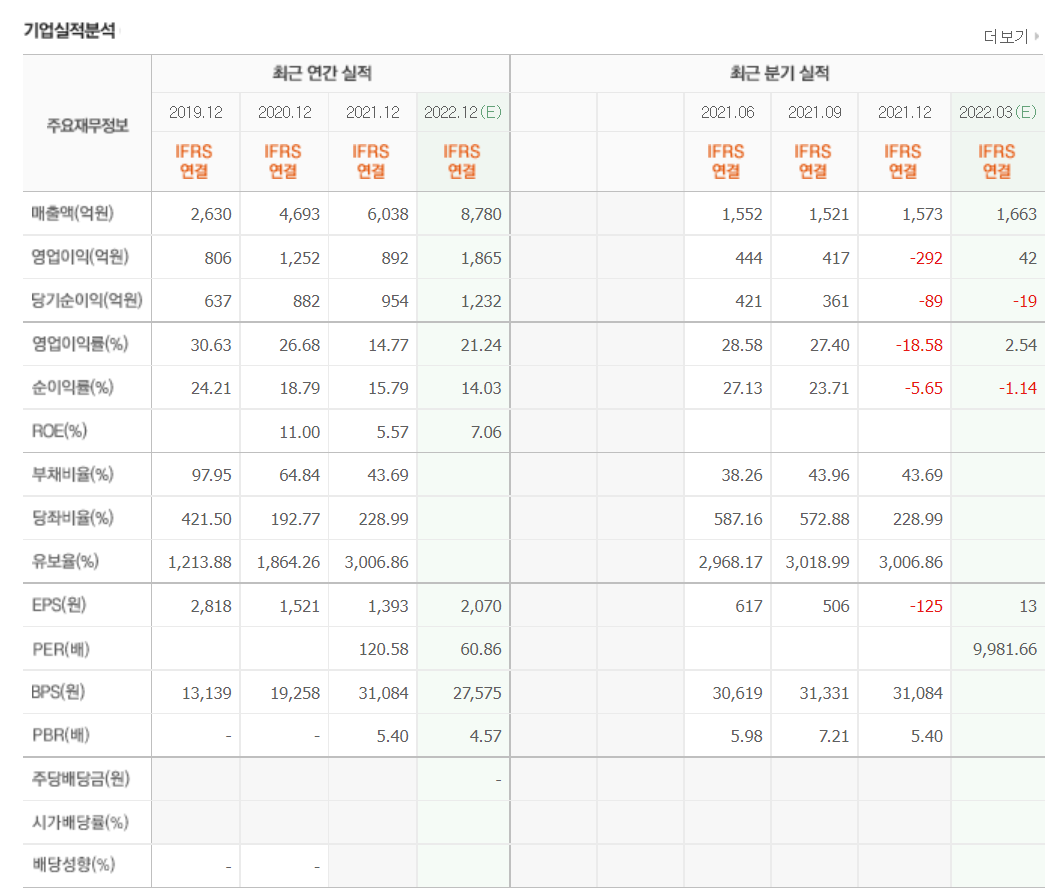Click the 2022.12(E) column header
1054x889 pixels.
pyautogui.click(x=462, y=112)
